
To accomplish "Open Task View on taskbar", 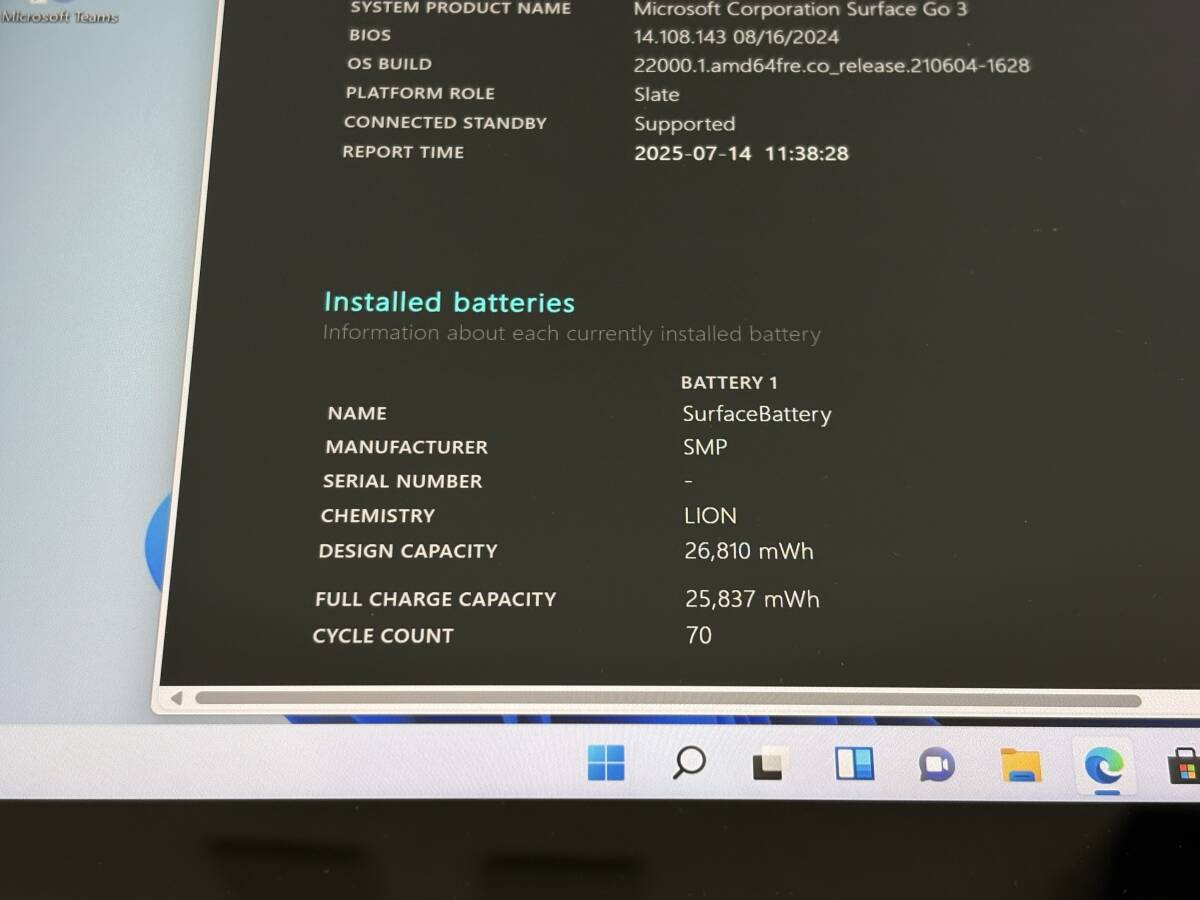I will pos(770,764).
